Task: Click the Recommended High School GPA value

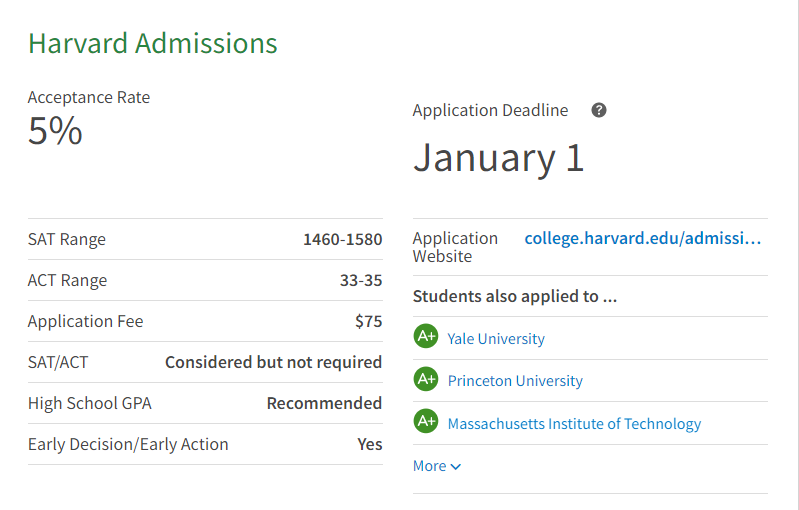Action: click(324, 403)
